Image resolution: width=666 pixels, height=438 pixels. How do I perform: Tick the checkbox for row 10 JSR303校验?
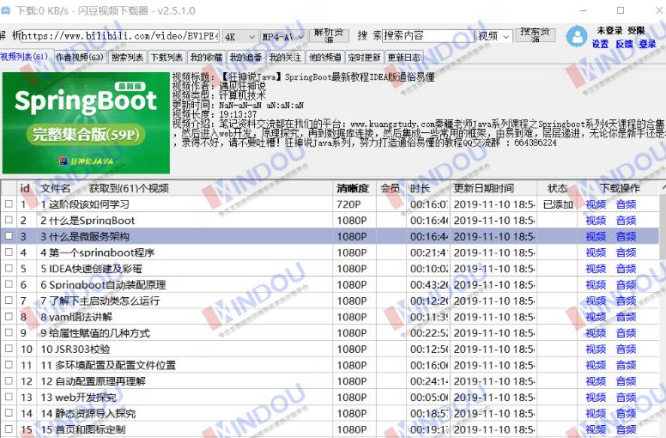(8, 349)
